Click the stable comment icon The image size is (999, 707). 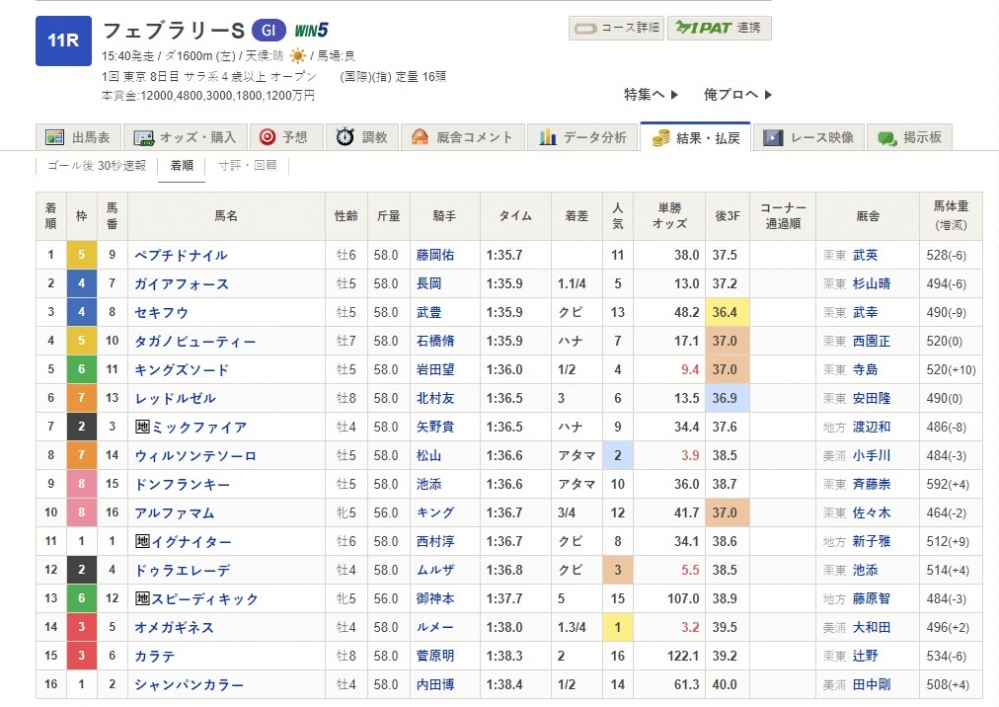click(x=419, y=137)
